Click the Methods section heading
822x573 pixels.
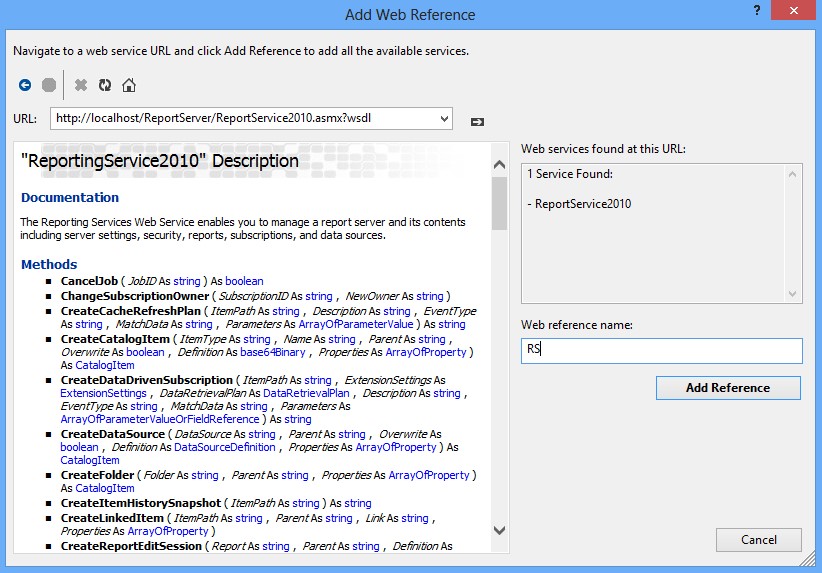(49, 264)
